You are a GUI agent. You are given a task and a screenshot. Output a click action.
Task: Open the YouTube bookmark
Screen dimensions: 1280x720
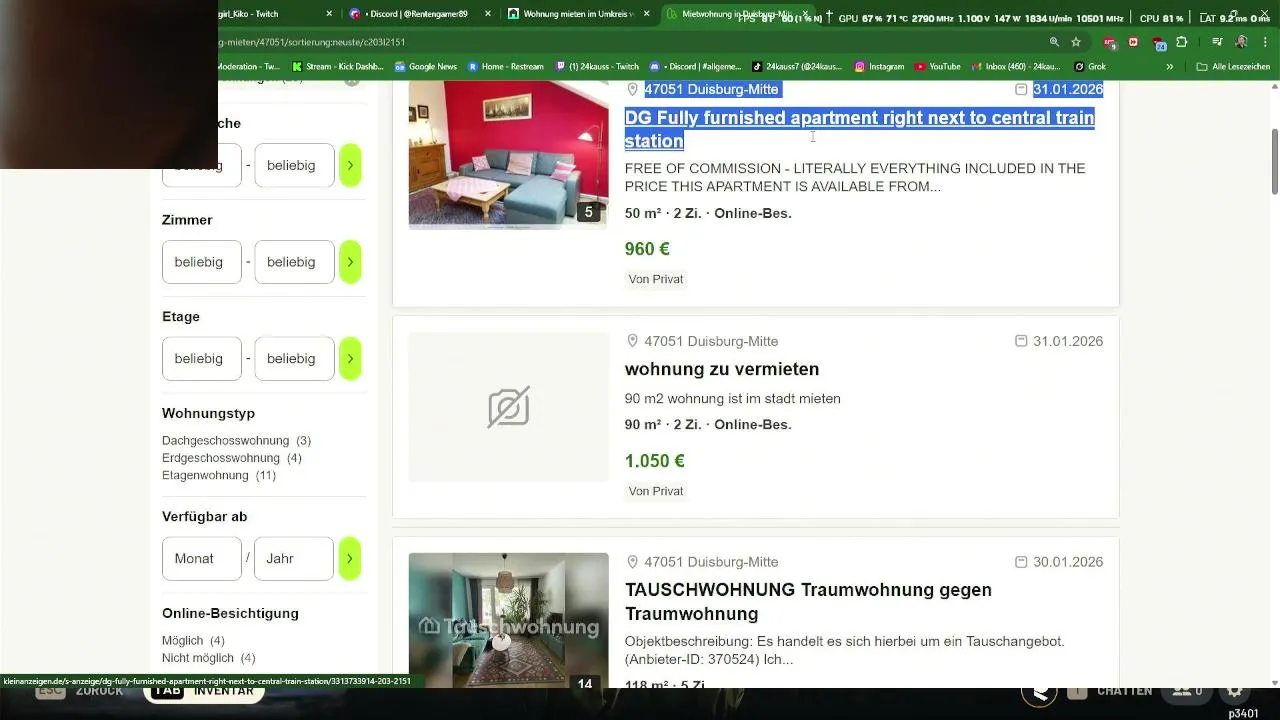[x=938, y=66]
